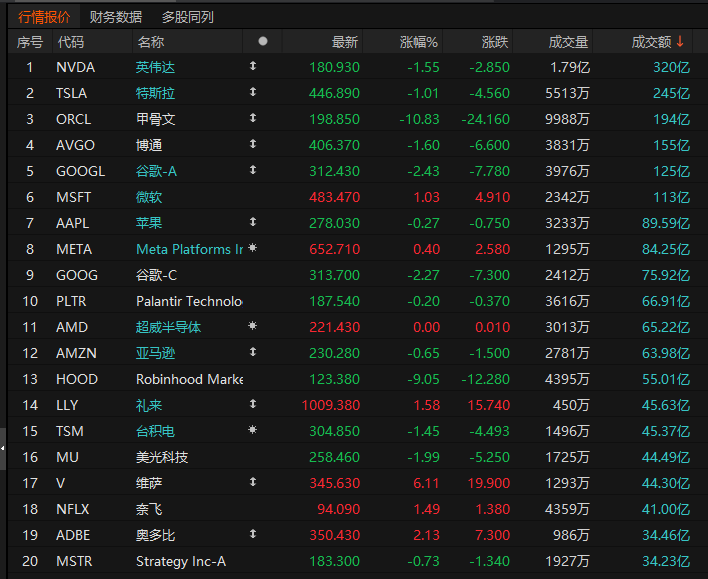Click the star marker icon in META row
Screen dimensions: 708x579
pos(253,247)
